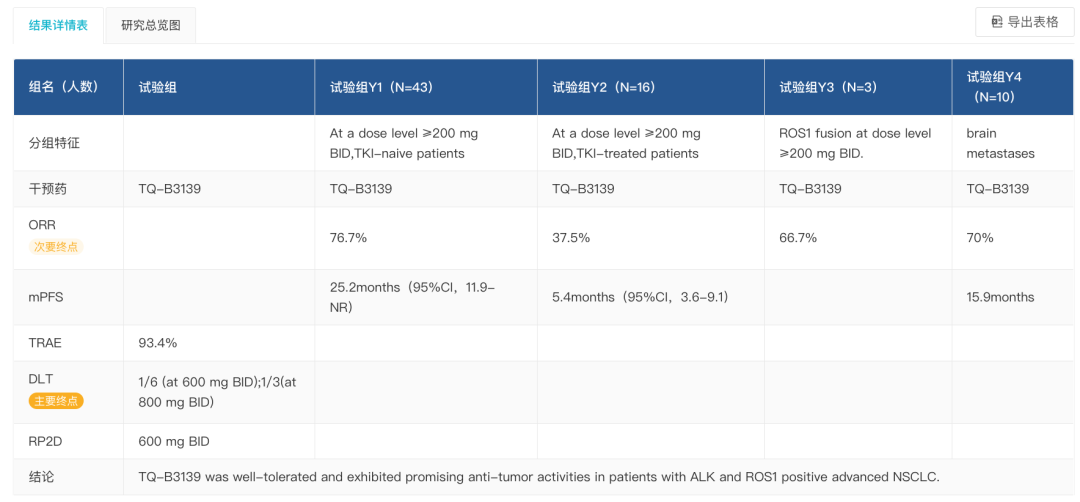
Task: Click the conclusion text about TQ-B3139
Action: point(539,477)
